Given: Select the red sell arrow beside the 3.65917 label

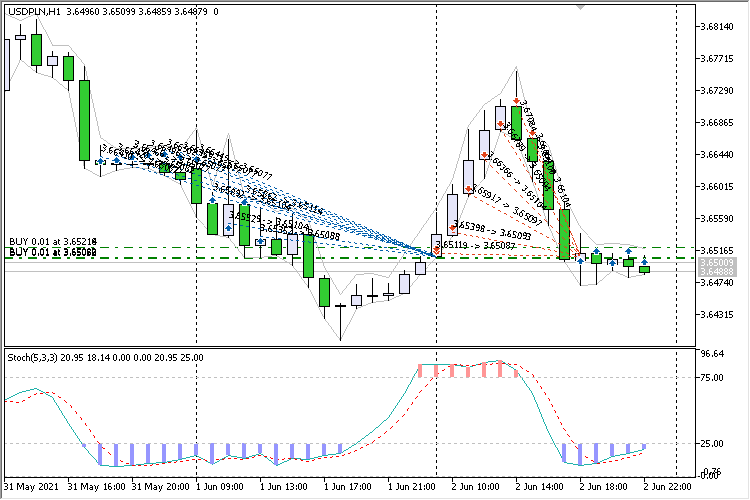Looking at the screenshot, I should click(468, 189).
